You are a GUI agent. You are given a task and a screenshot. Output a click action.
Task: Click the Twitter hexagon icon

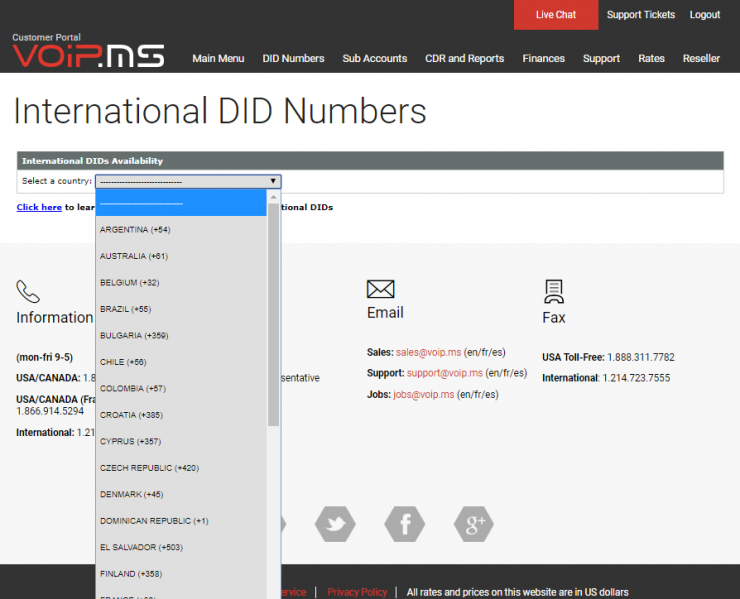(335, 524)
